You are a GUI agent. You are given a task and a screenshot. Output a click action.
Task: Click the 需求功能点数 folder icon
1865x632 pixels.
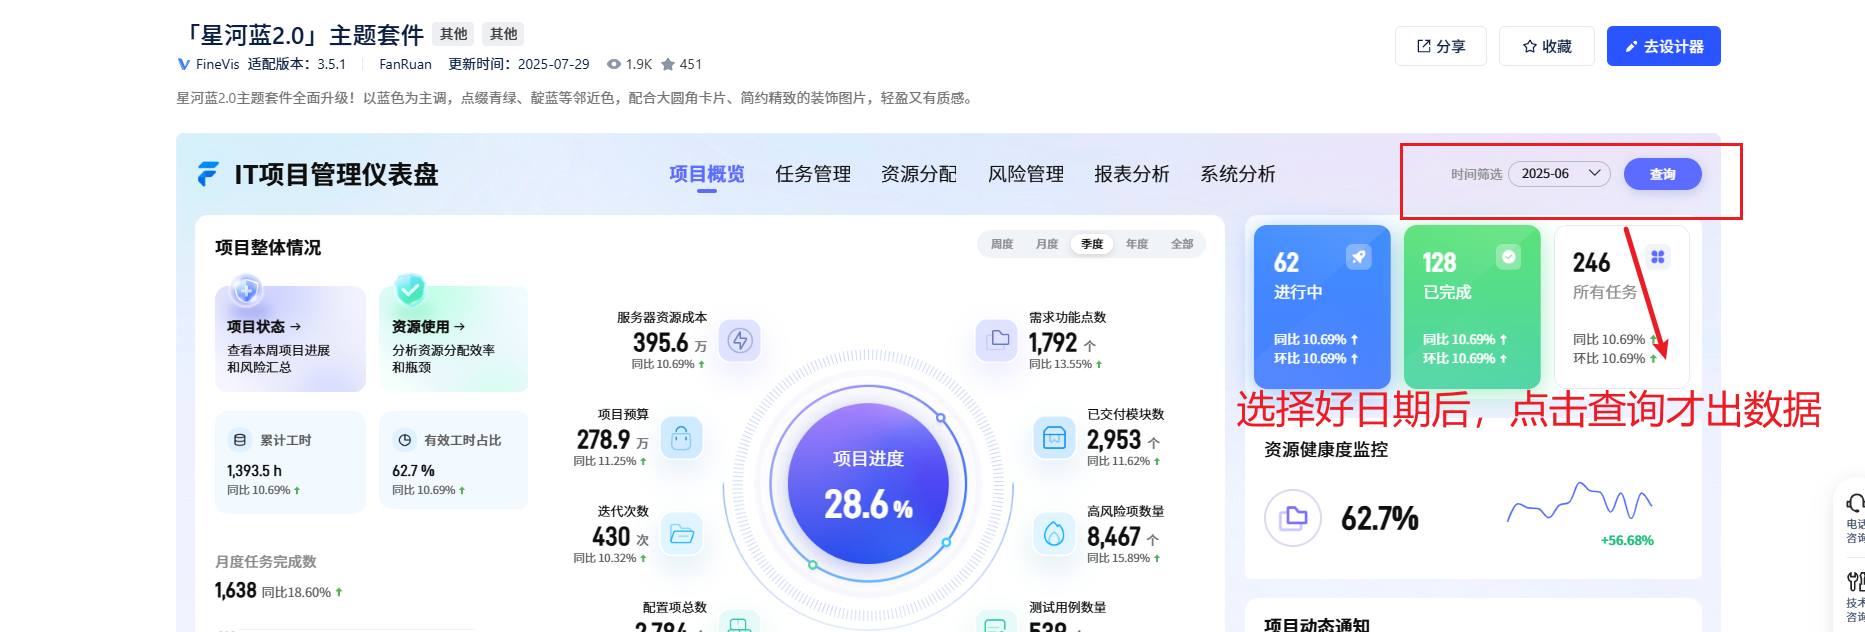coord(998,340)
